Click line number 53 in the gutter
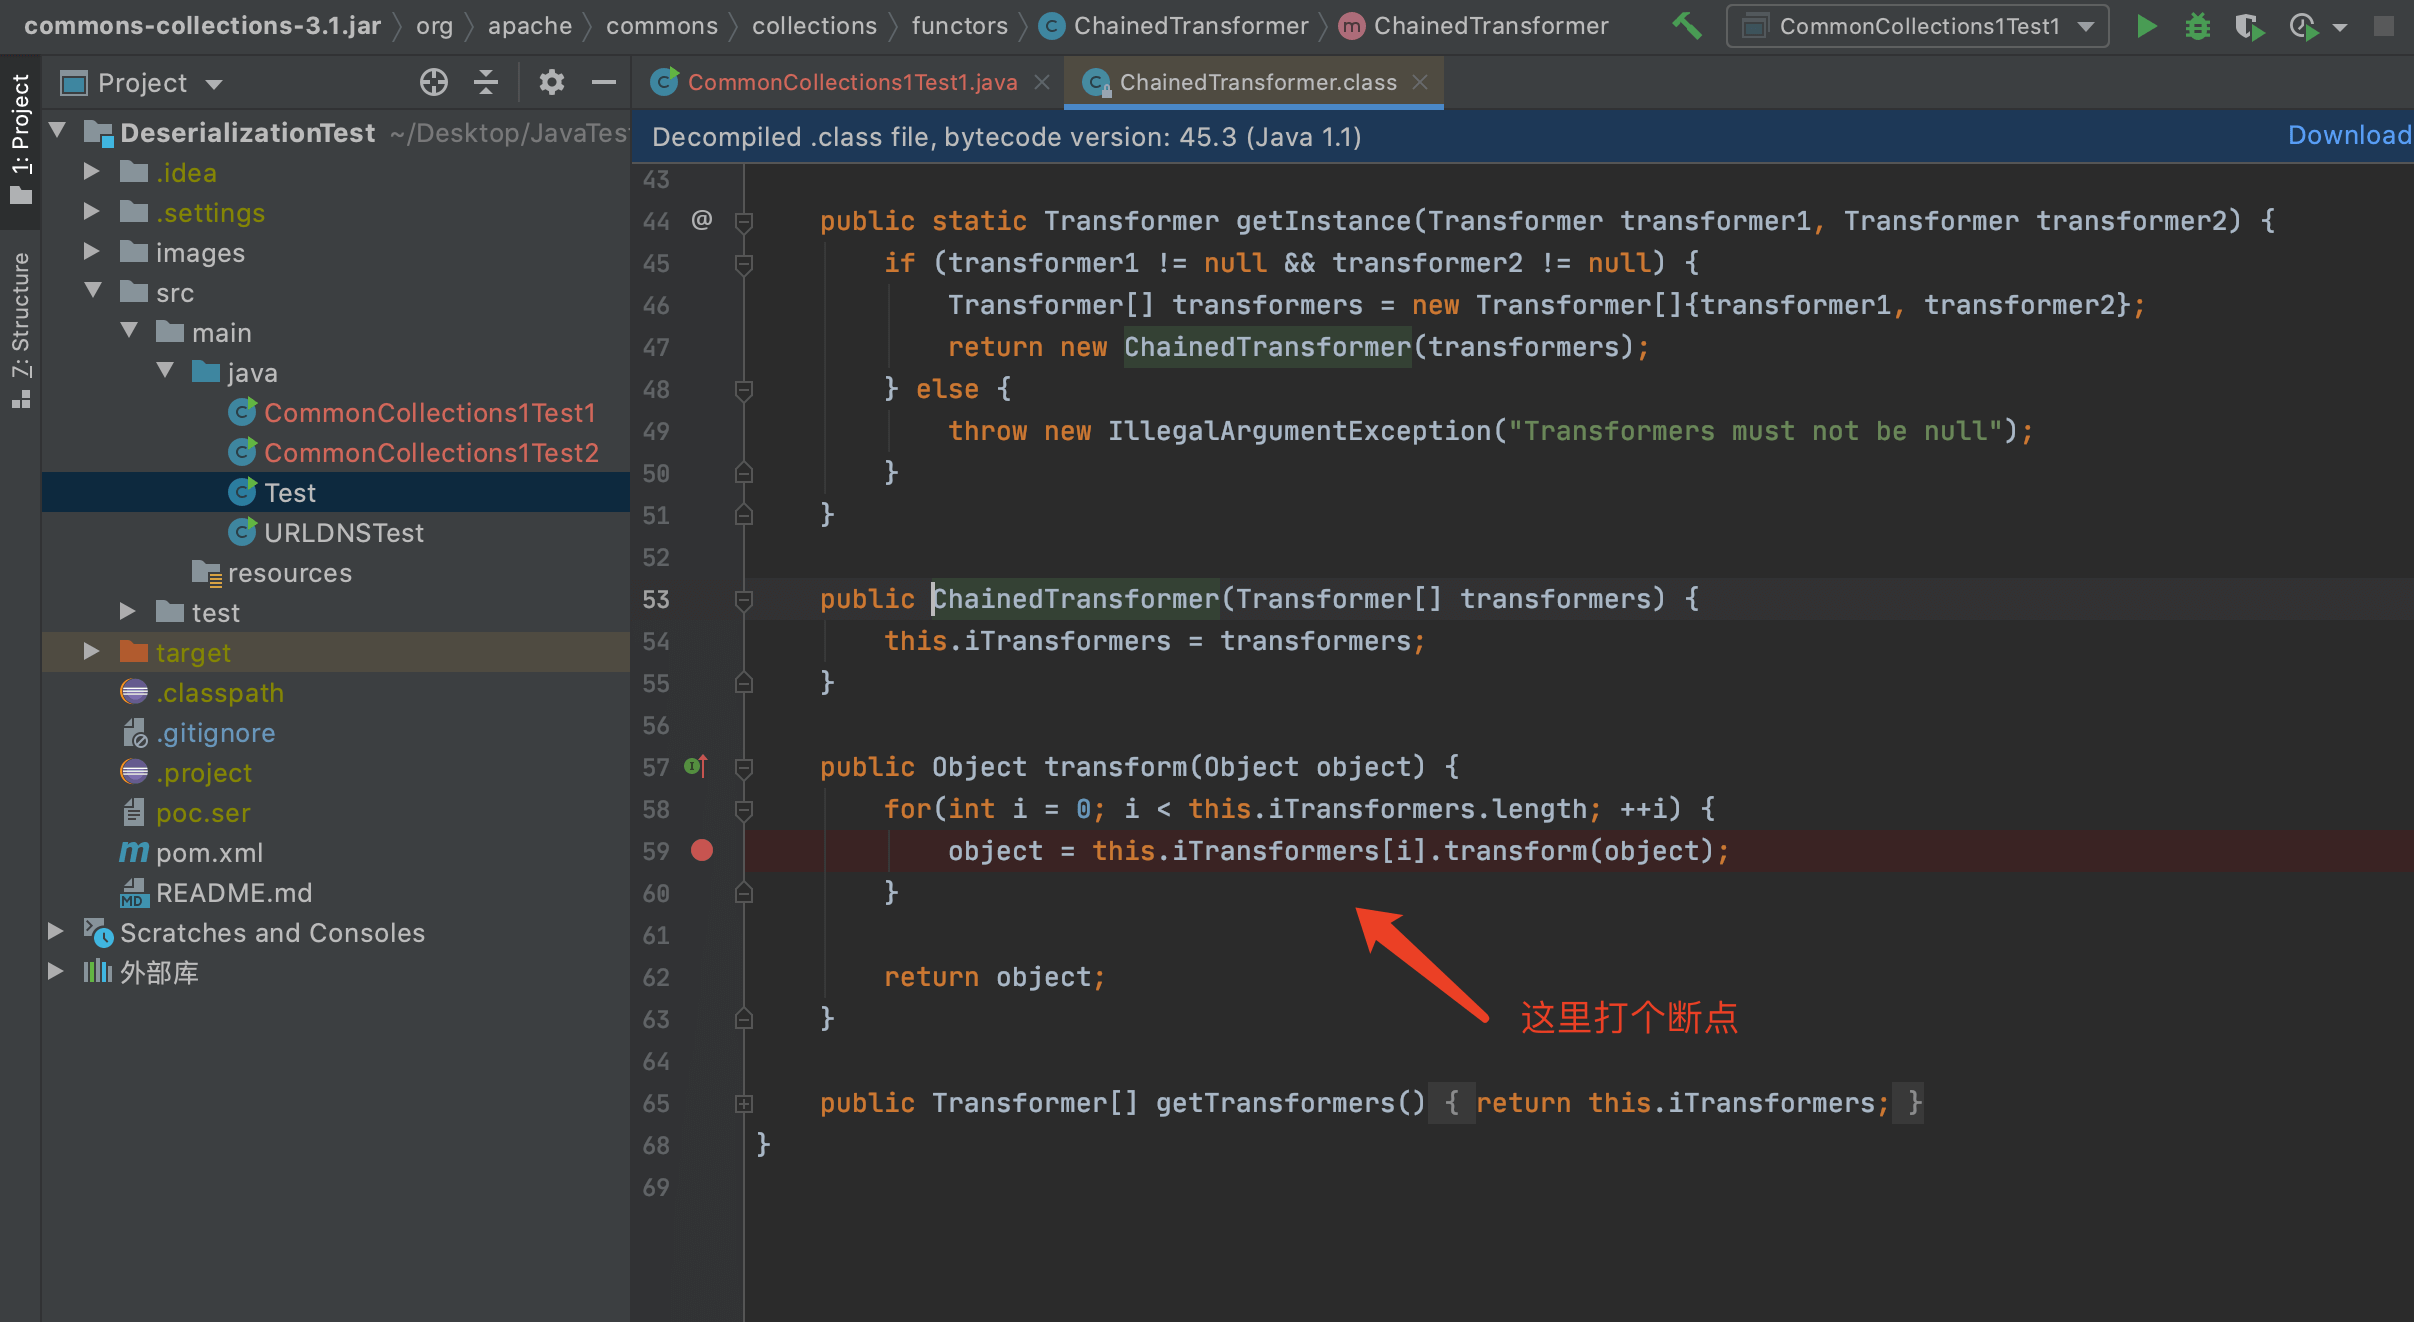 (656, 600)
